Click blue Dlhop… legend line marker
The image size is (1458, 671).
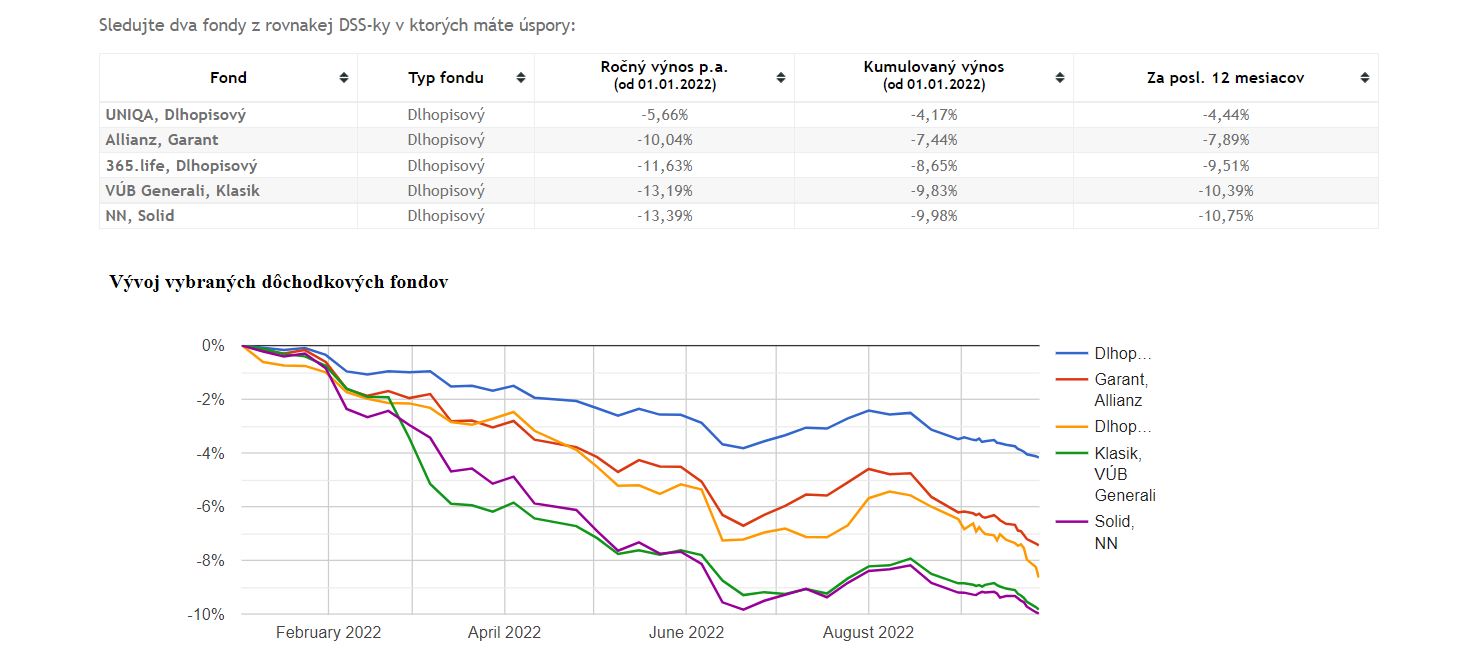coord(1071,354)
